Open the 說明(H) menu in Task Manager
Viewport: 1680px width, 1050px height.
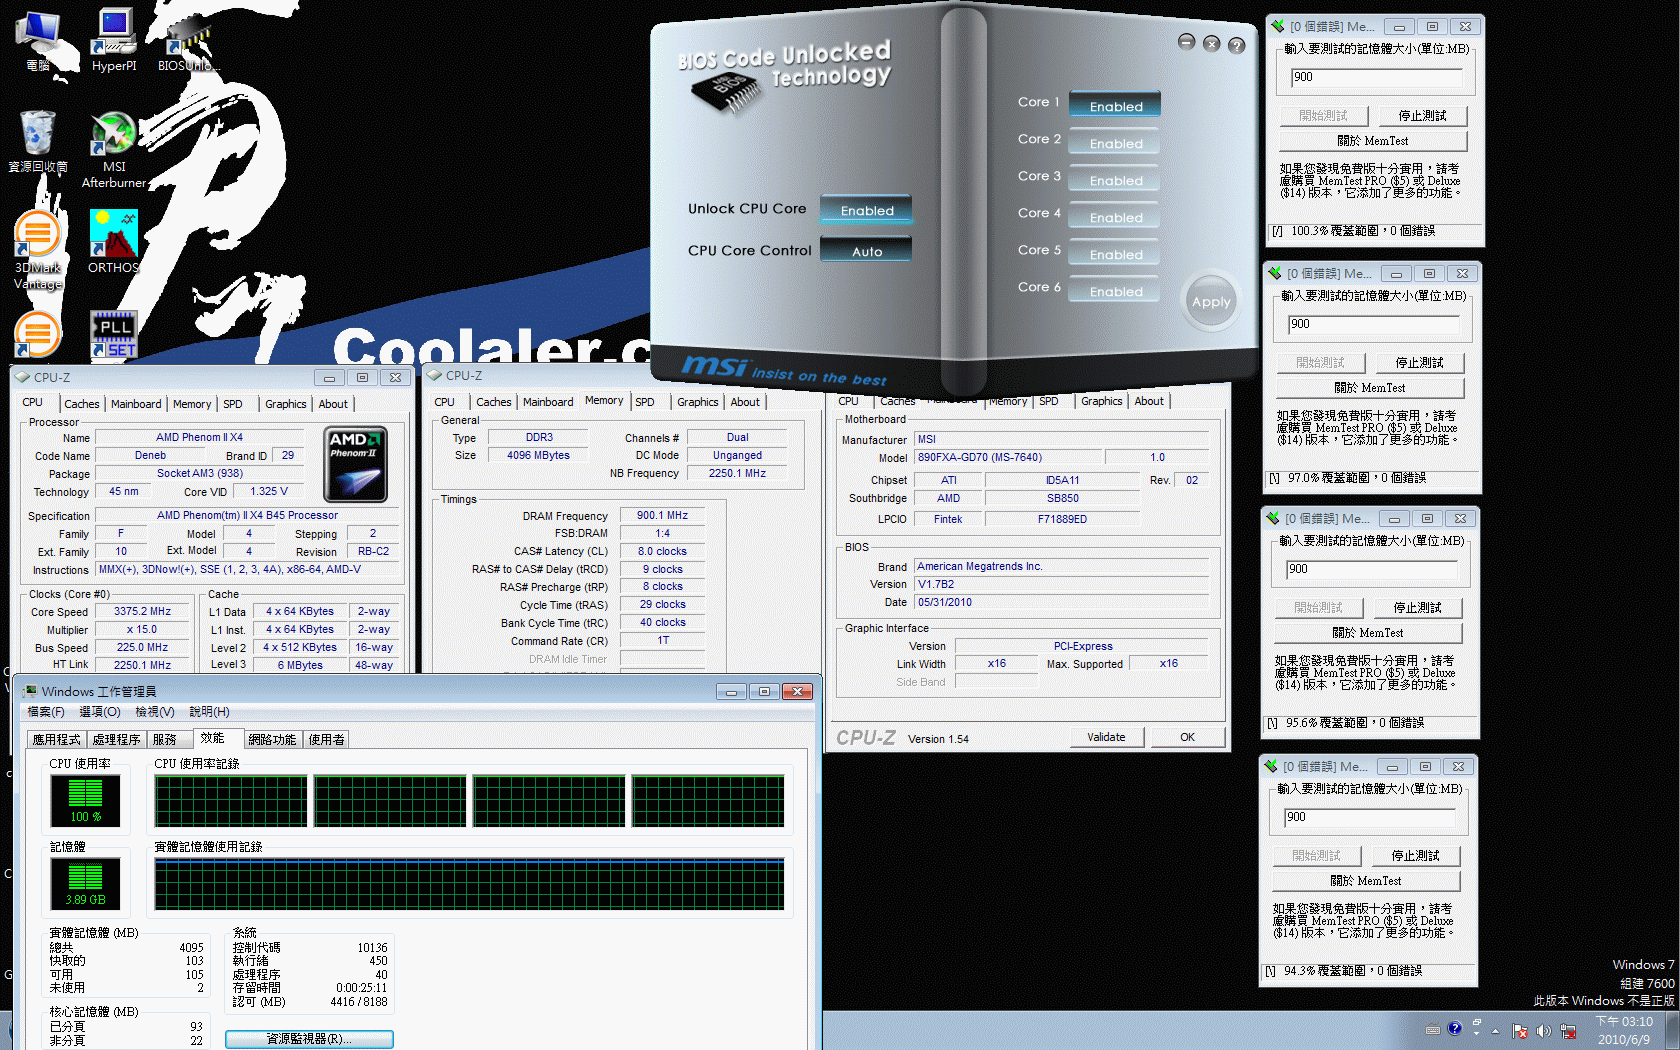point(210,712)
